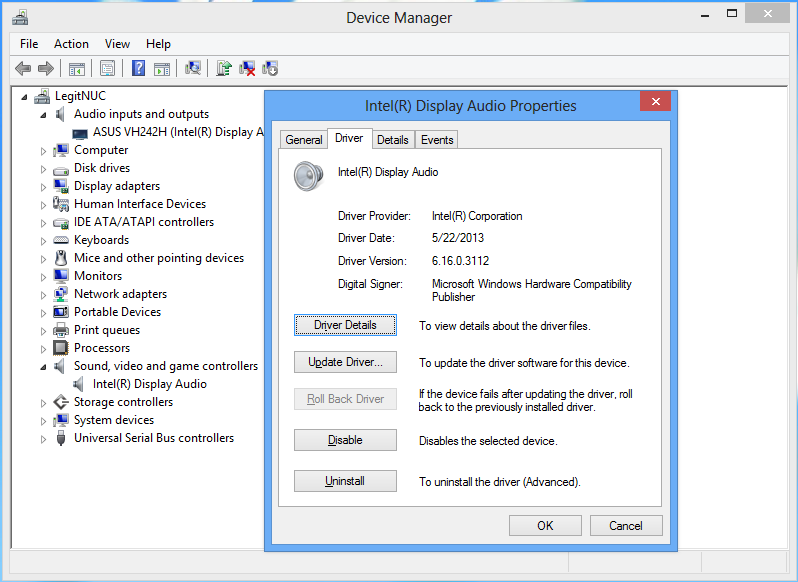Screen dimensions: 798x582
Task: Click Intel(R) Corporation provider text
Action: coord(477,216)
